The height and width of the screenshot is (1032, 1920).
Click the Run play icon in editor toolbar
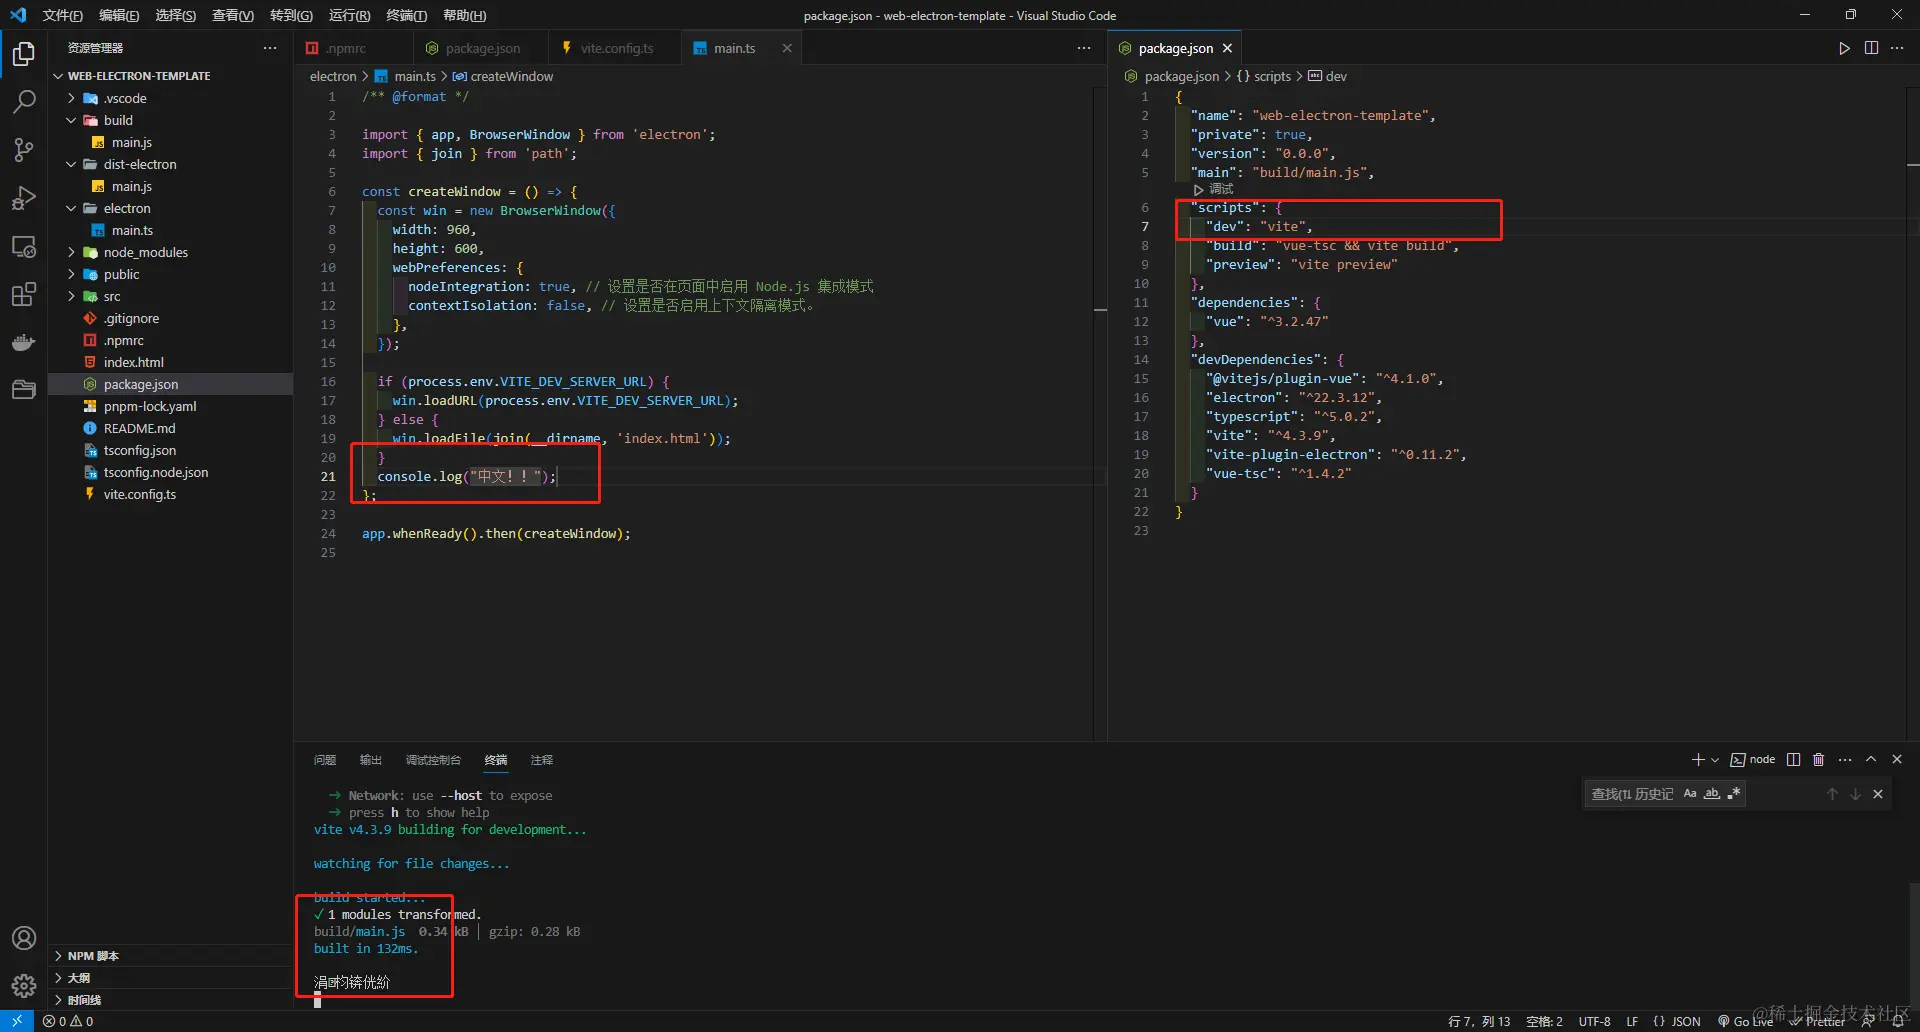[1844, 48]
